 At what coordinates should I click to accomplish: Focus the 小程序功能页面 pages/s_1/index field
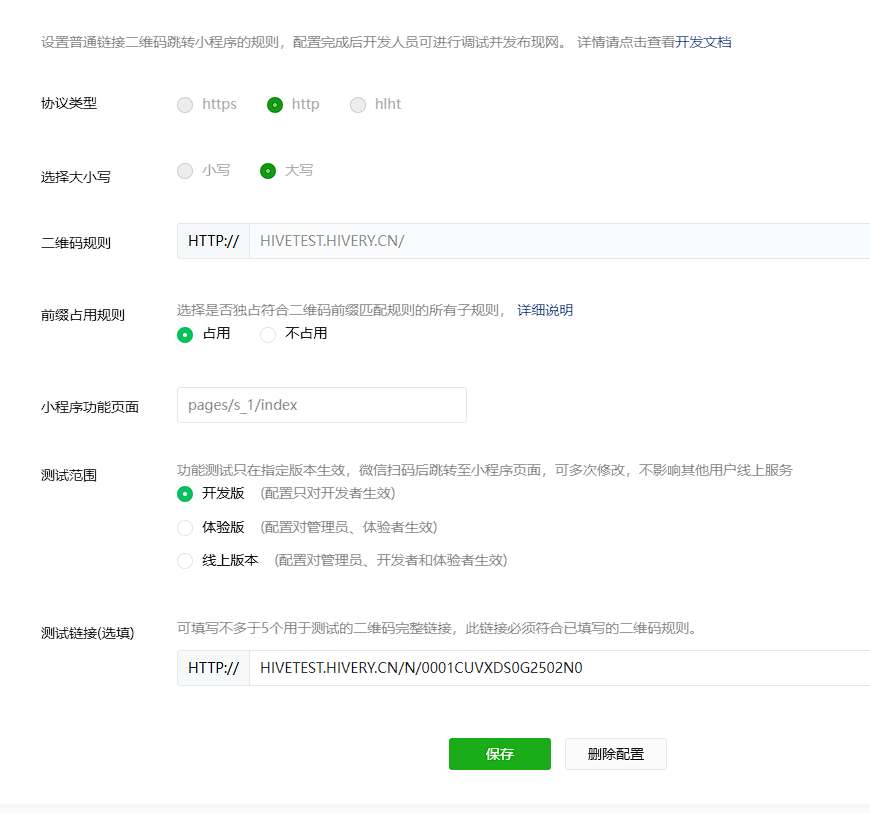(322, 405)
